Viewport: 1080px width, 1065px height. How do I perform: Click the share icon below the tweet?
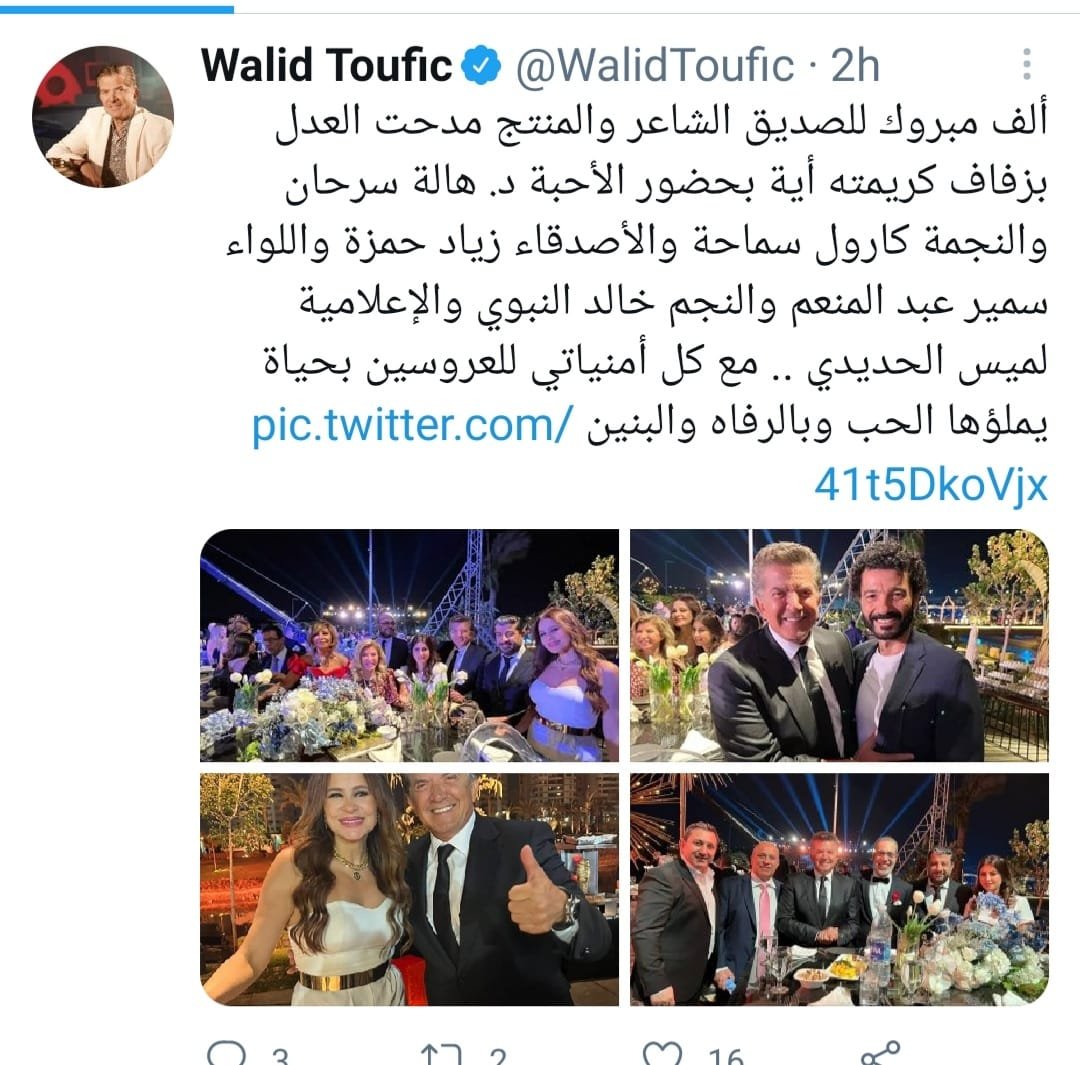tap(880, 1052)
